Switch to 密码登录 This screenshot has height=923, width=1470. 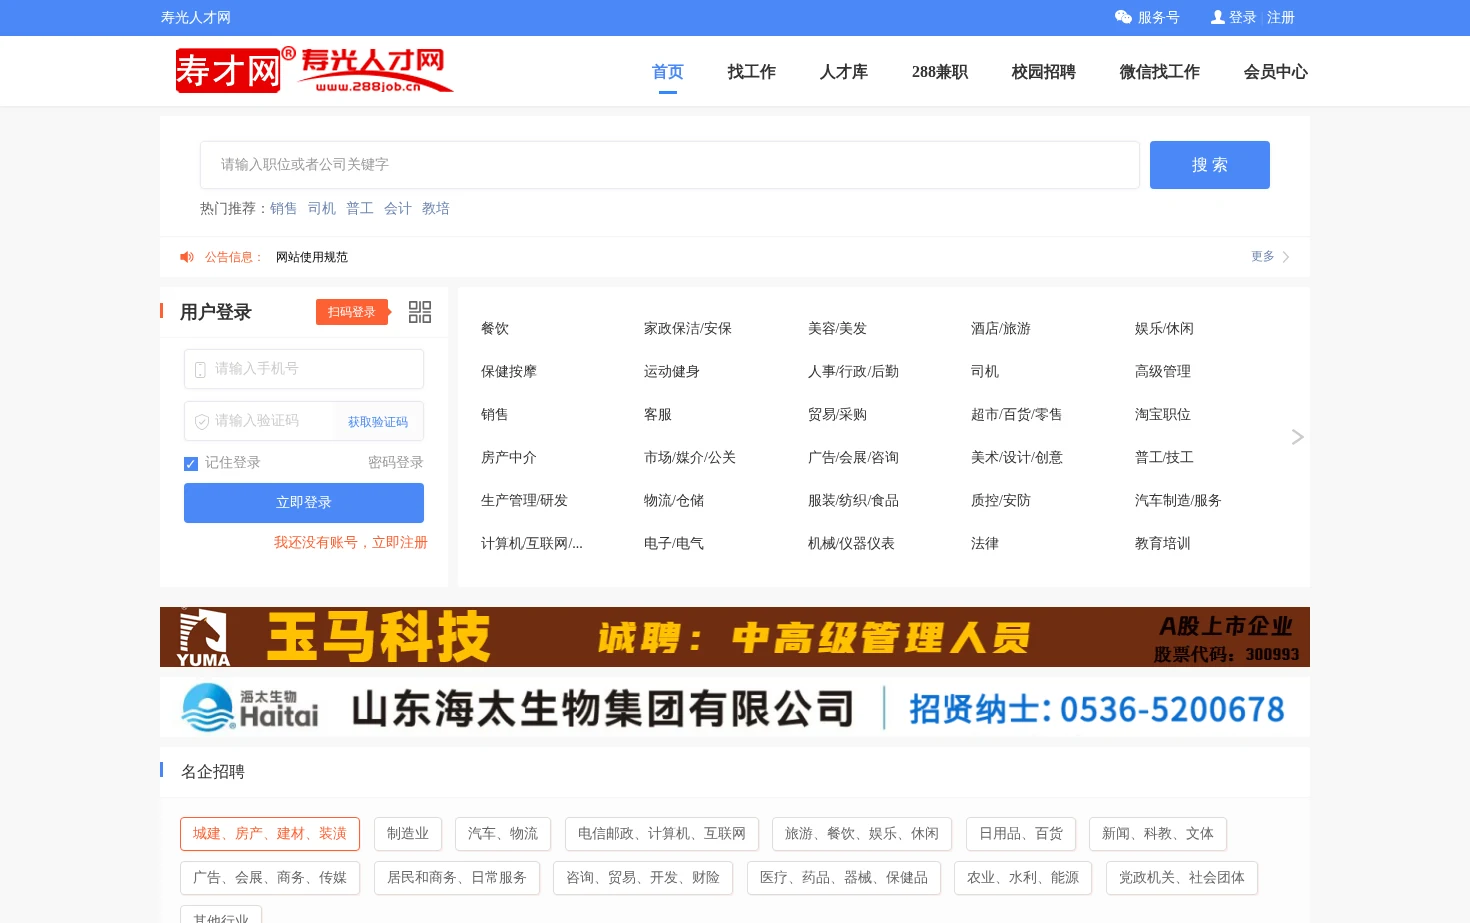(x=395, y=463)
